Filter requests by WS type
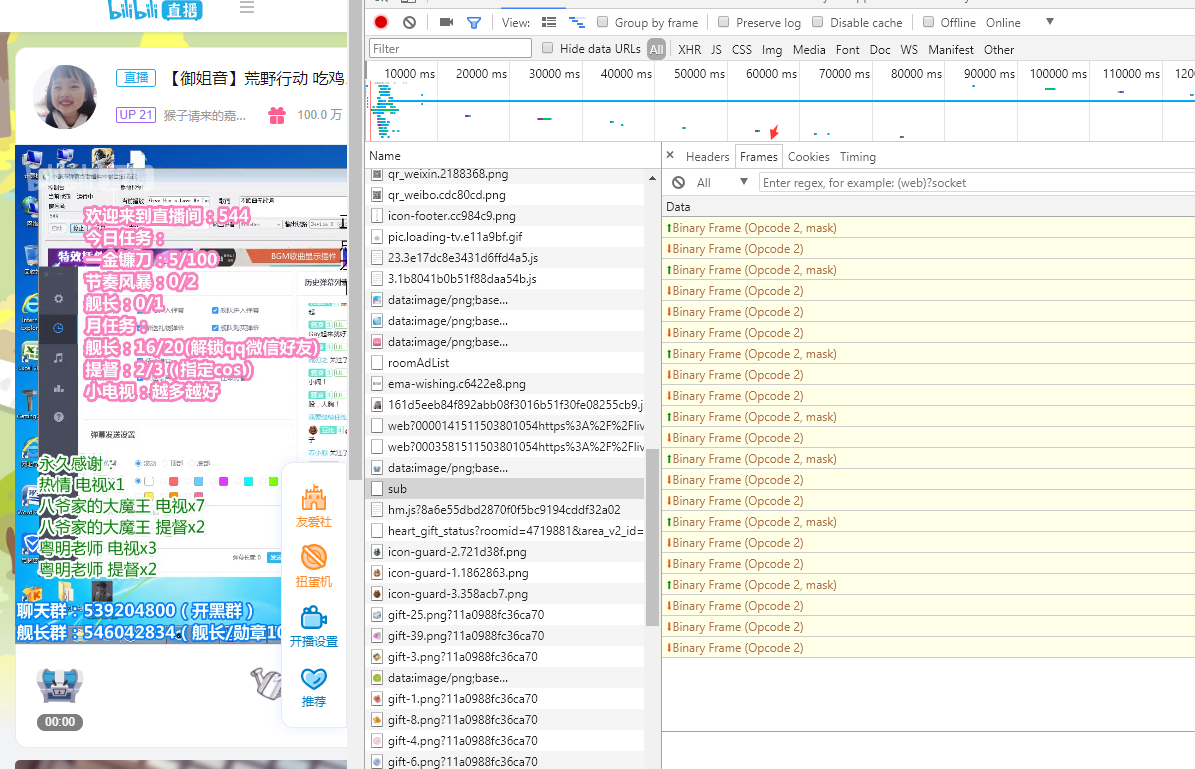Screen dimensions: 1195x769 (908, 49)
